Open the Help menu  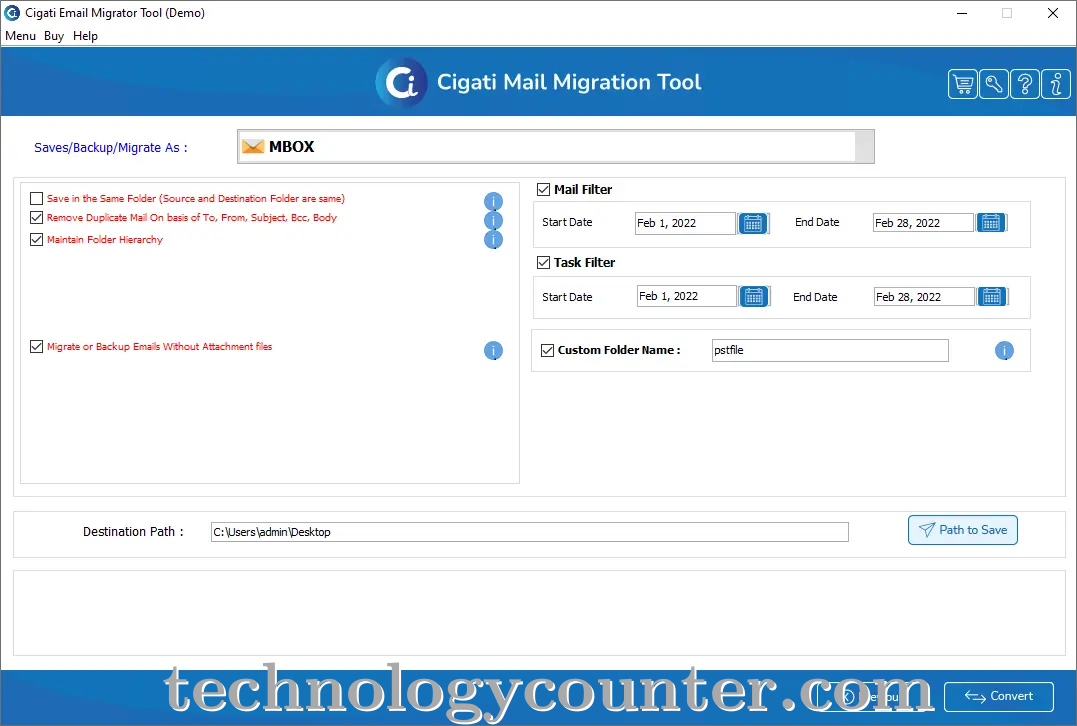coord(85,36)
